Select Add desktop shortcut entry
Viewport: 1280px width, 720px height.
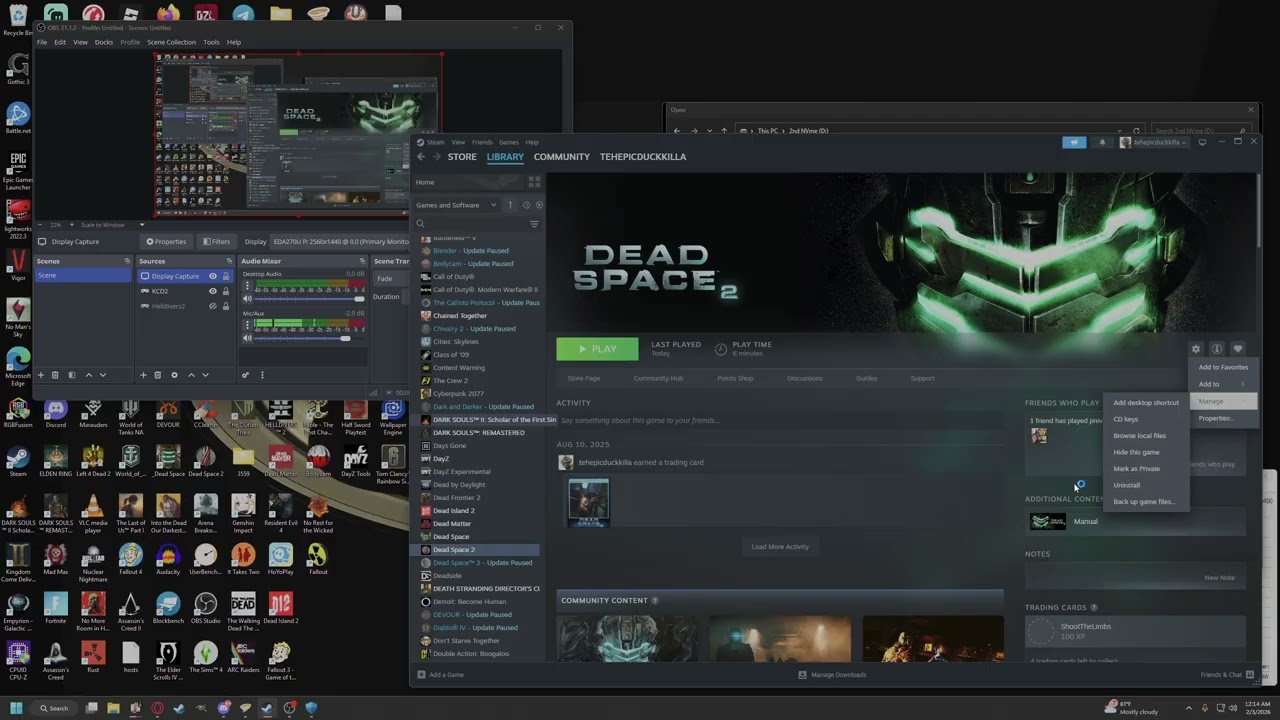point(1147,403)
